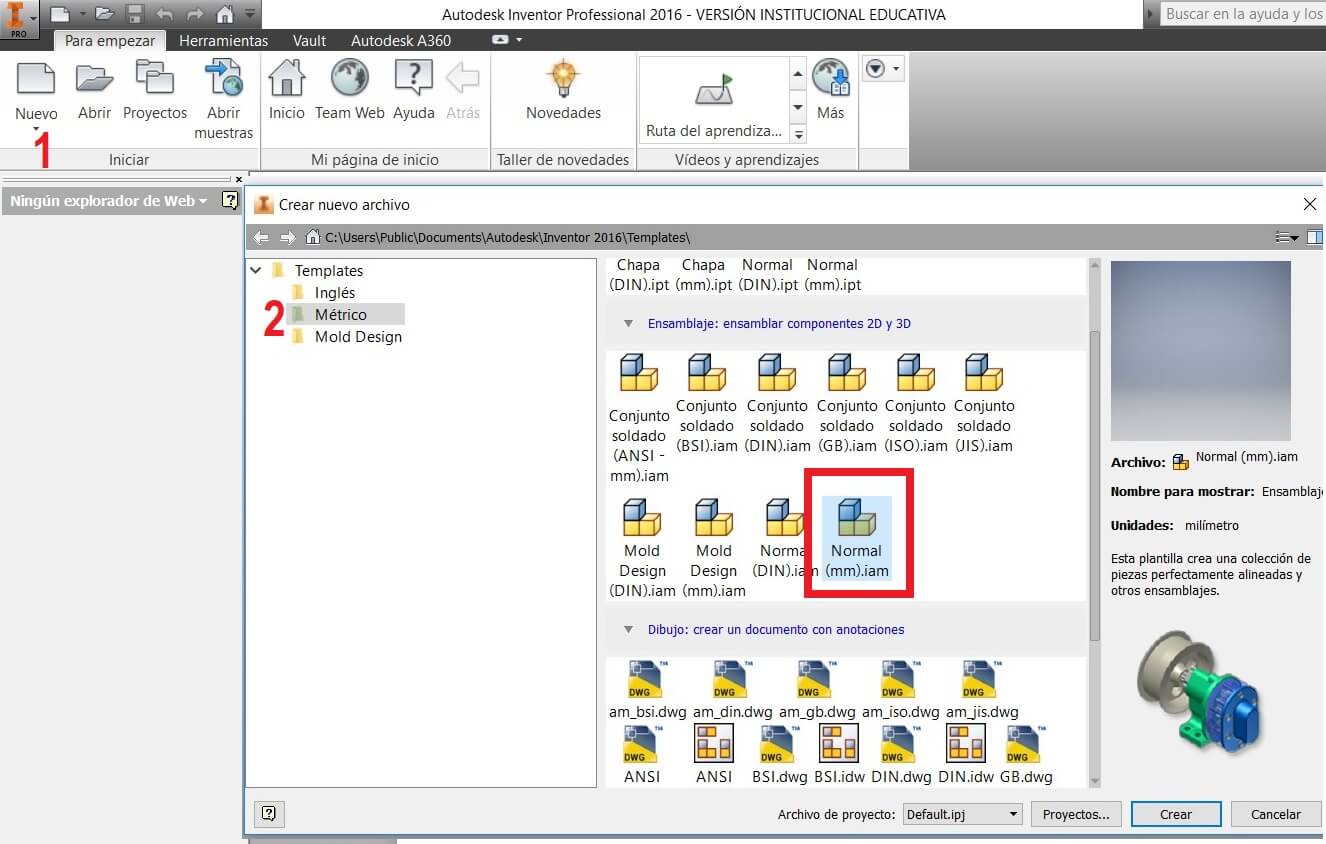Select Mold Design (mm).iam template
The image size is (1326, 844).
(x=714, y=549)
